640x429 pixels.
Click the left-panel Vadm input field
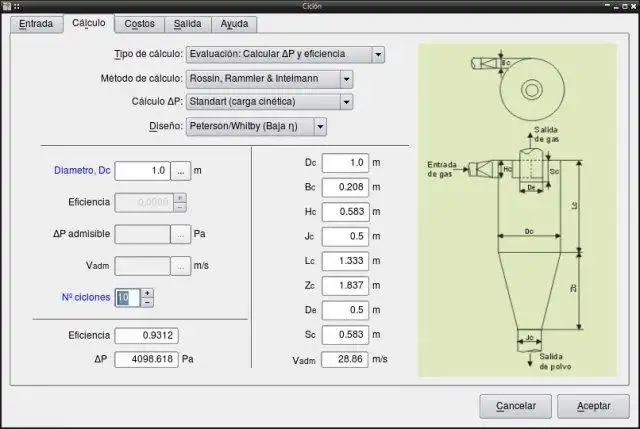(142, 266)
